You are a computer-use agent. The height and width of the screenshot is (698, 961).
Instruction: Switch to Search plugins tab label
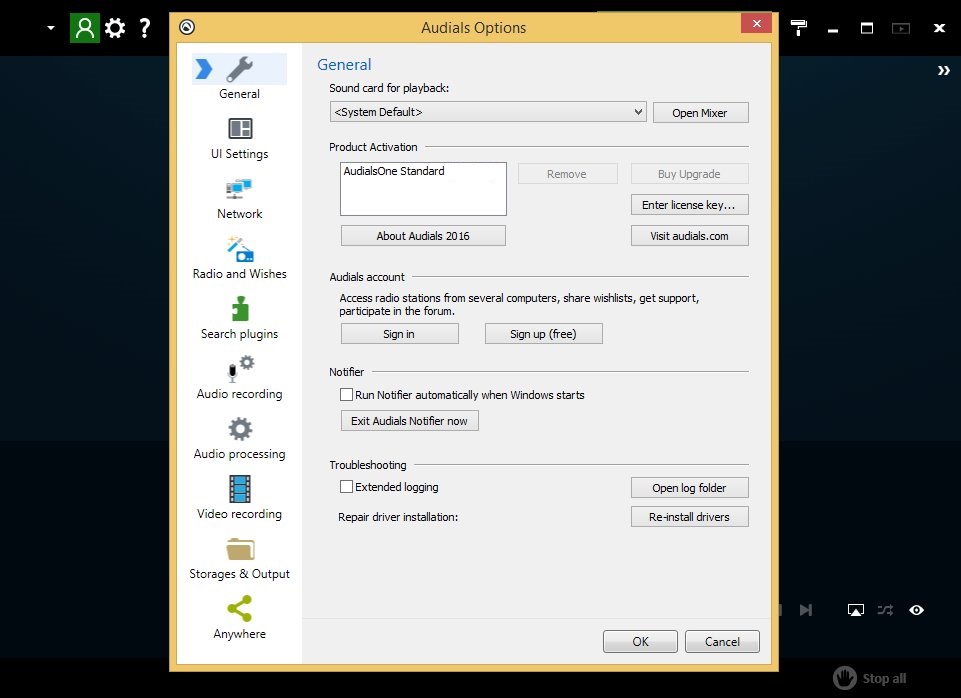(x=240, y=334)
